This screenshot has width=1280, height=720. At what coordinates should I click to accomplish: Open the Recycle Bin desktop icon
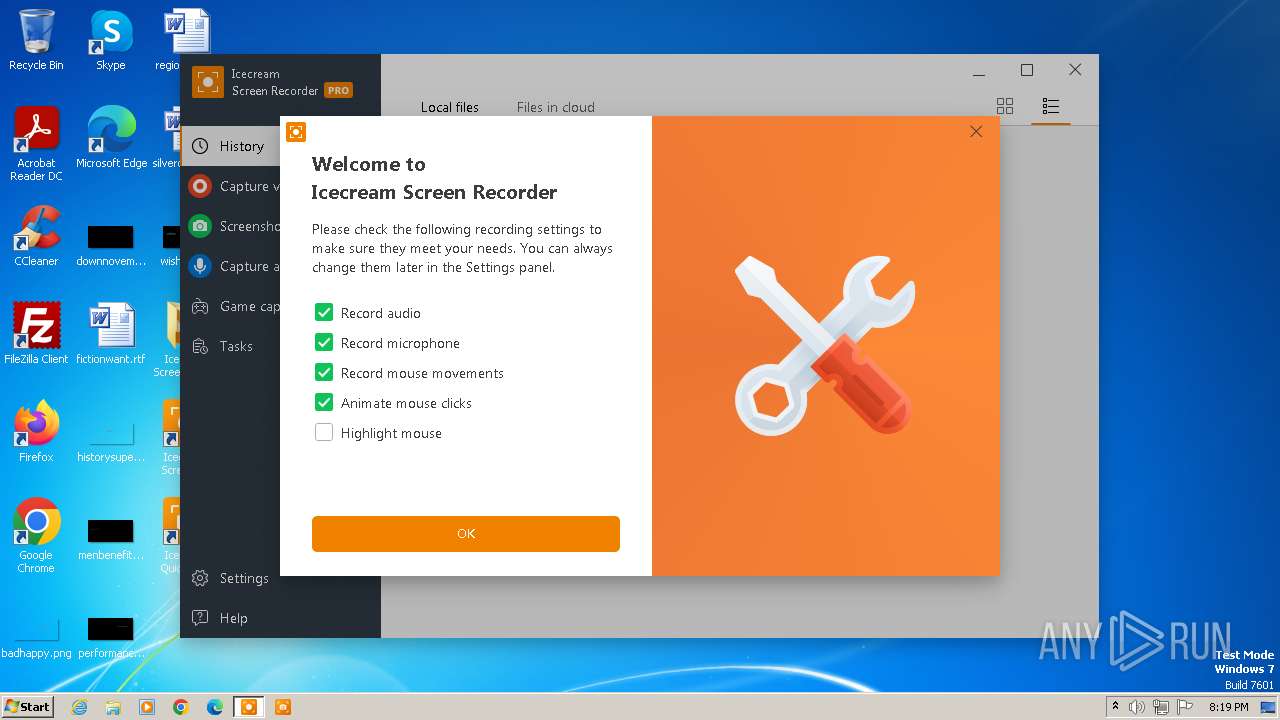point(36,40)
